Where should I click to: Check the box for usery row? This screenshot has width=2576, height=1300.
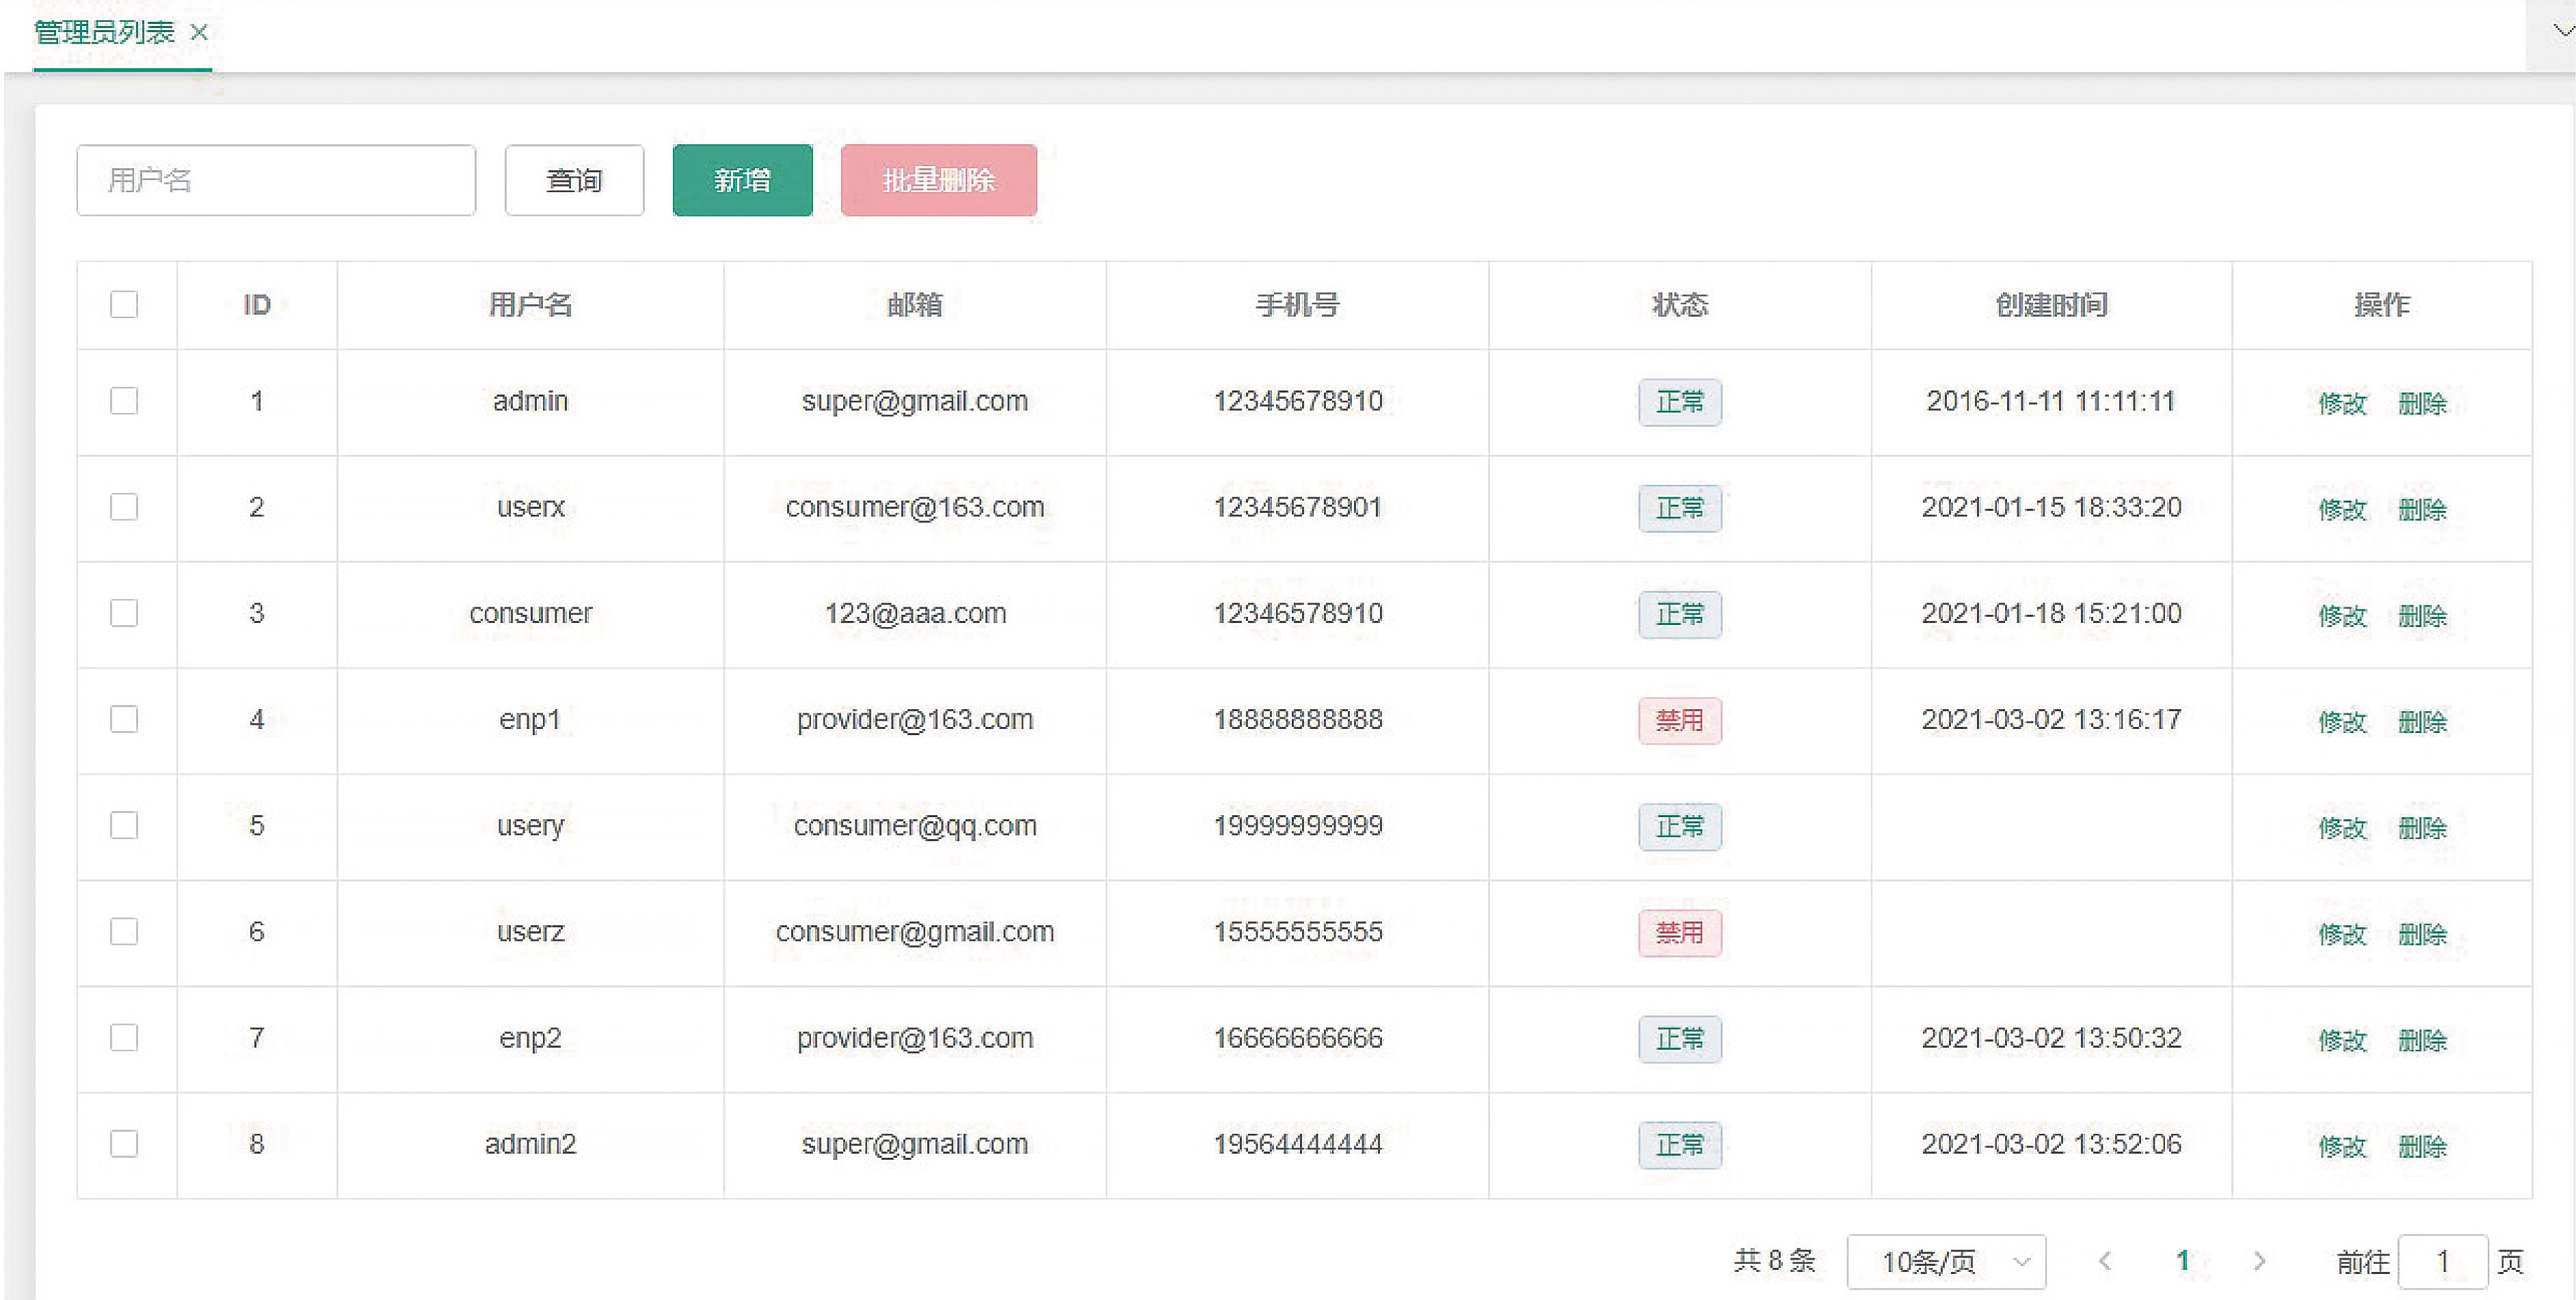[124, 825]
